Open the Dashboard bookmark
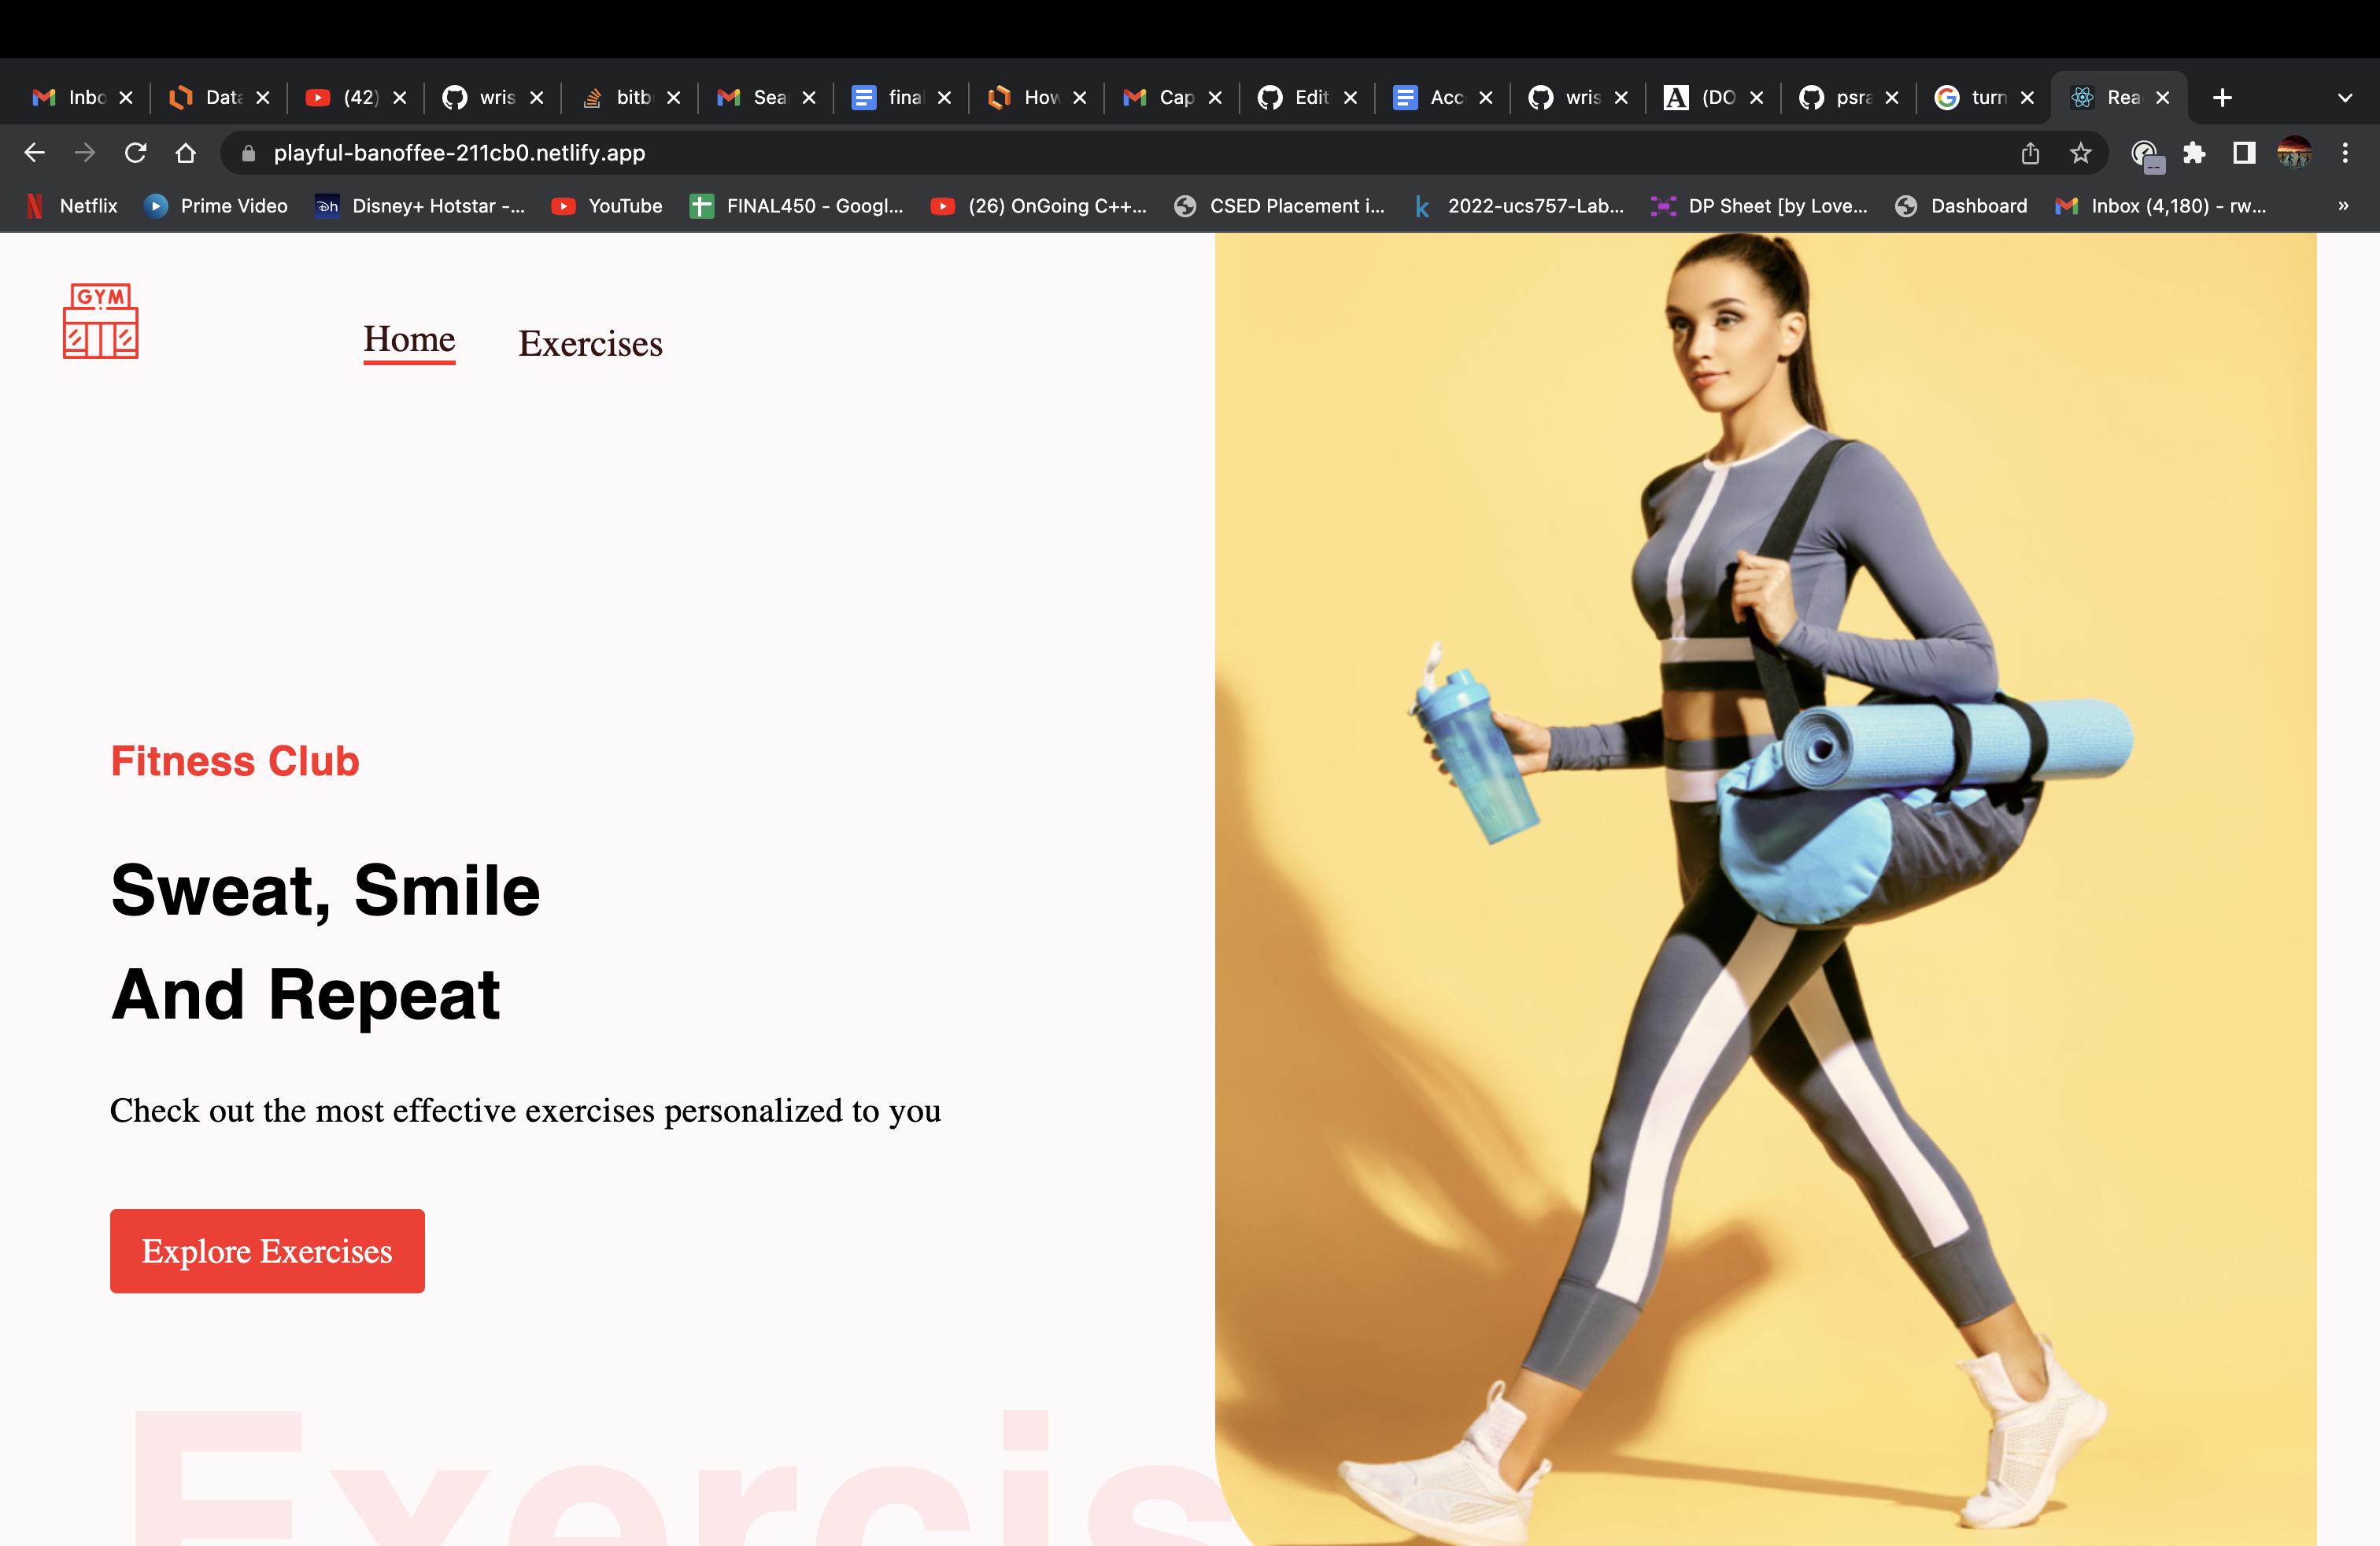Image resolution: width=2380 pixels, height=1546 pixels. [x=1961, y=206]
